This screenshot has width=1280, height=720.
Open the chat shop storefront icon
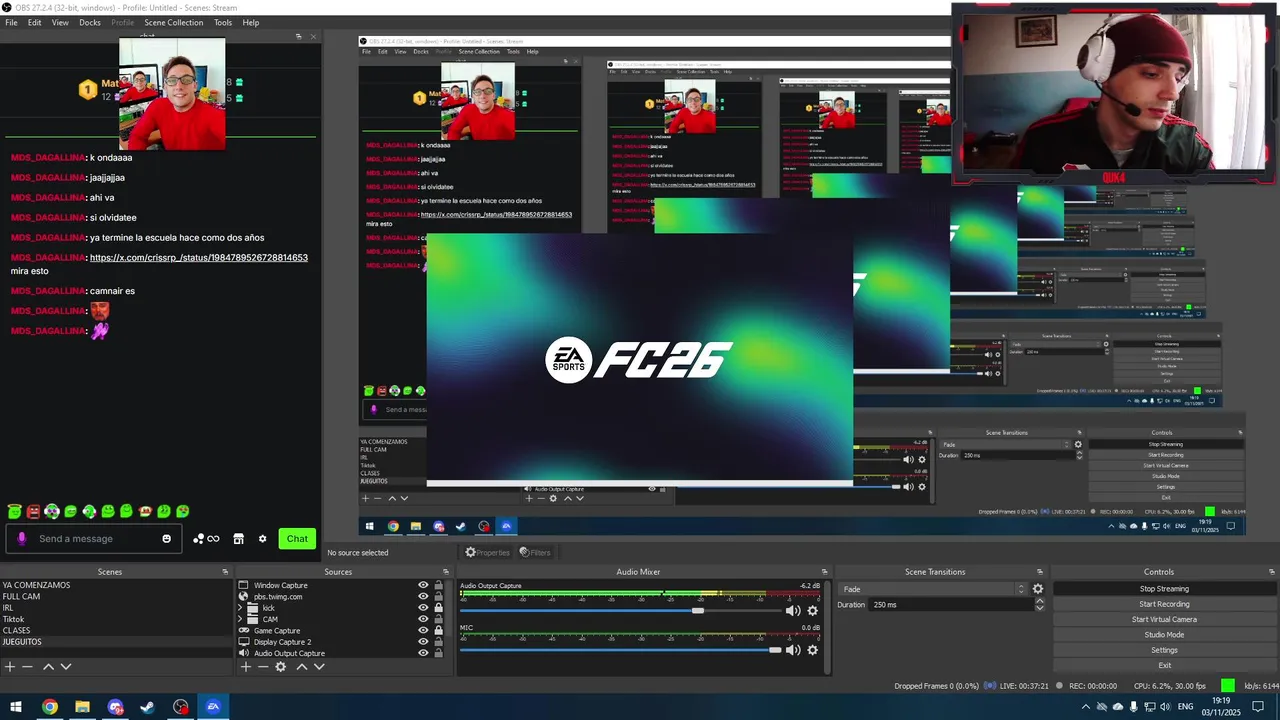coord(239,539)
